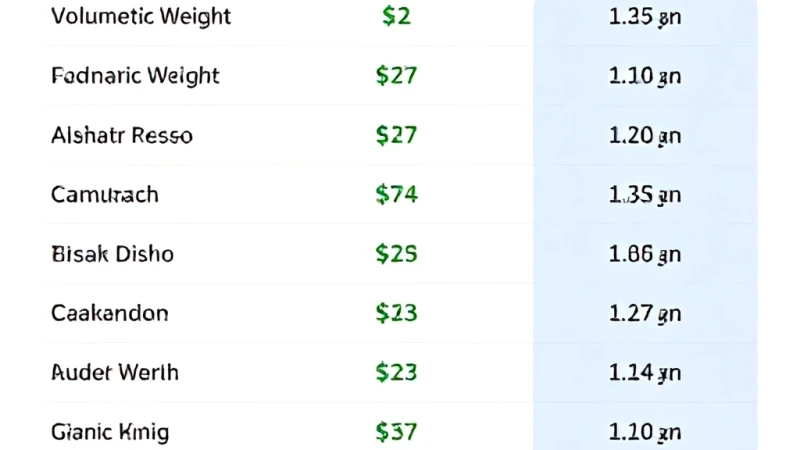Viewport: 800px width, 450px height.
Task: Select the 1.86 gn cell
Action: [x=645, y=255]
